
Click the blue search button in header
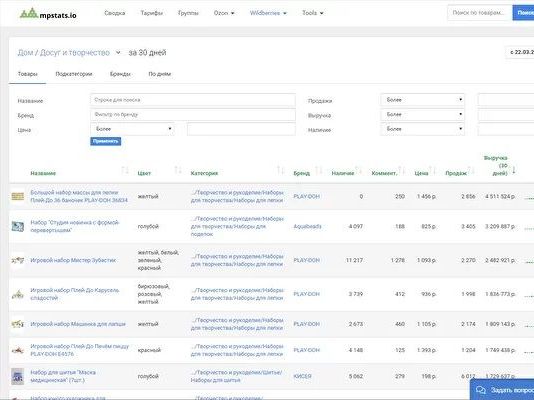(x=523, y=13)
